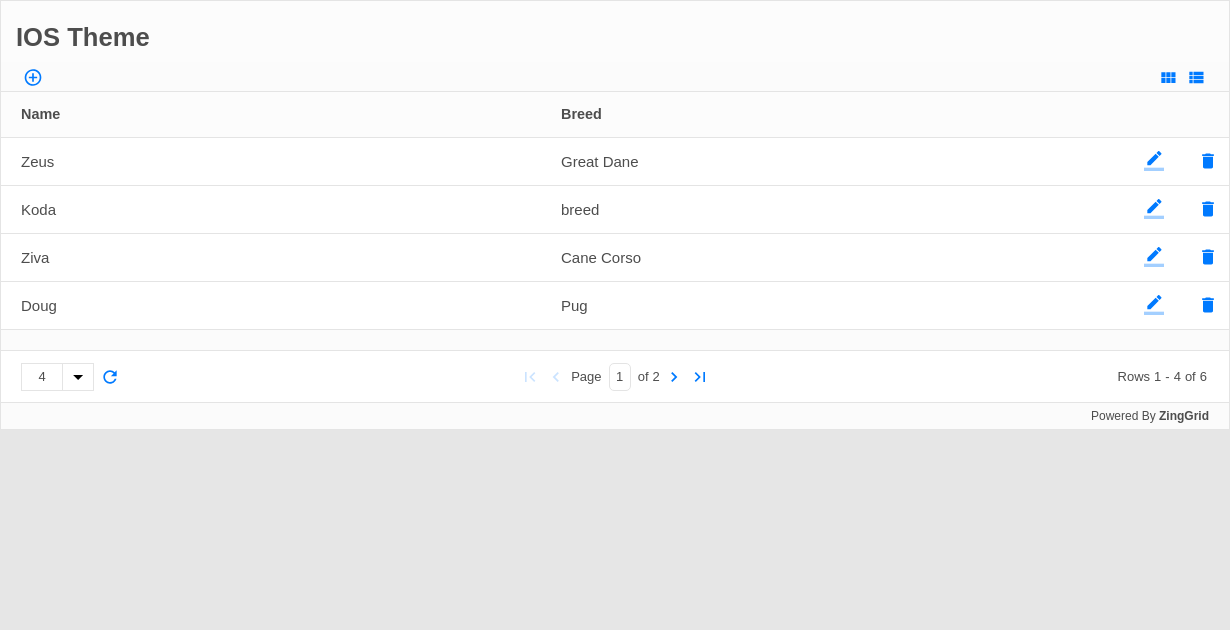
Task: Go to the next page
Action: point(674,377)
